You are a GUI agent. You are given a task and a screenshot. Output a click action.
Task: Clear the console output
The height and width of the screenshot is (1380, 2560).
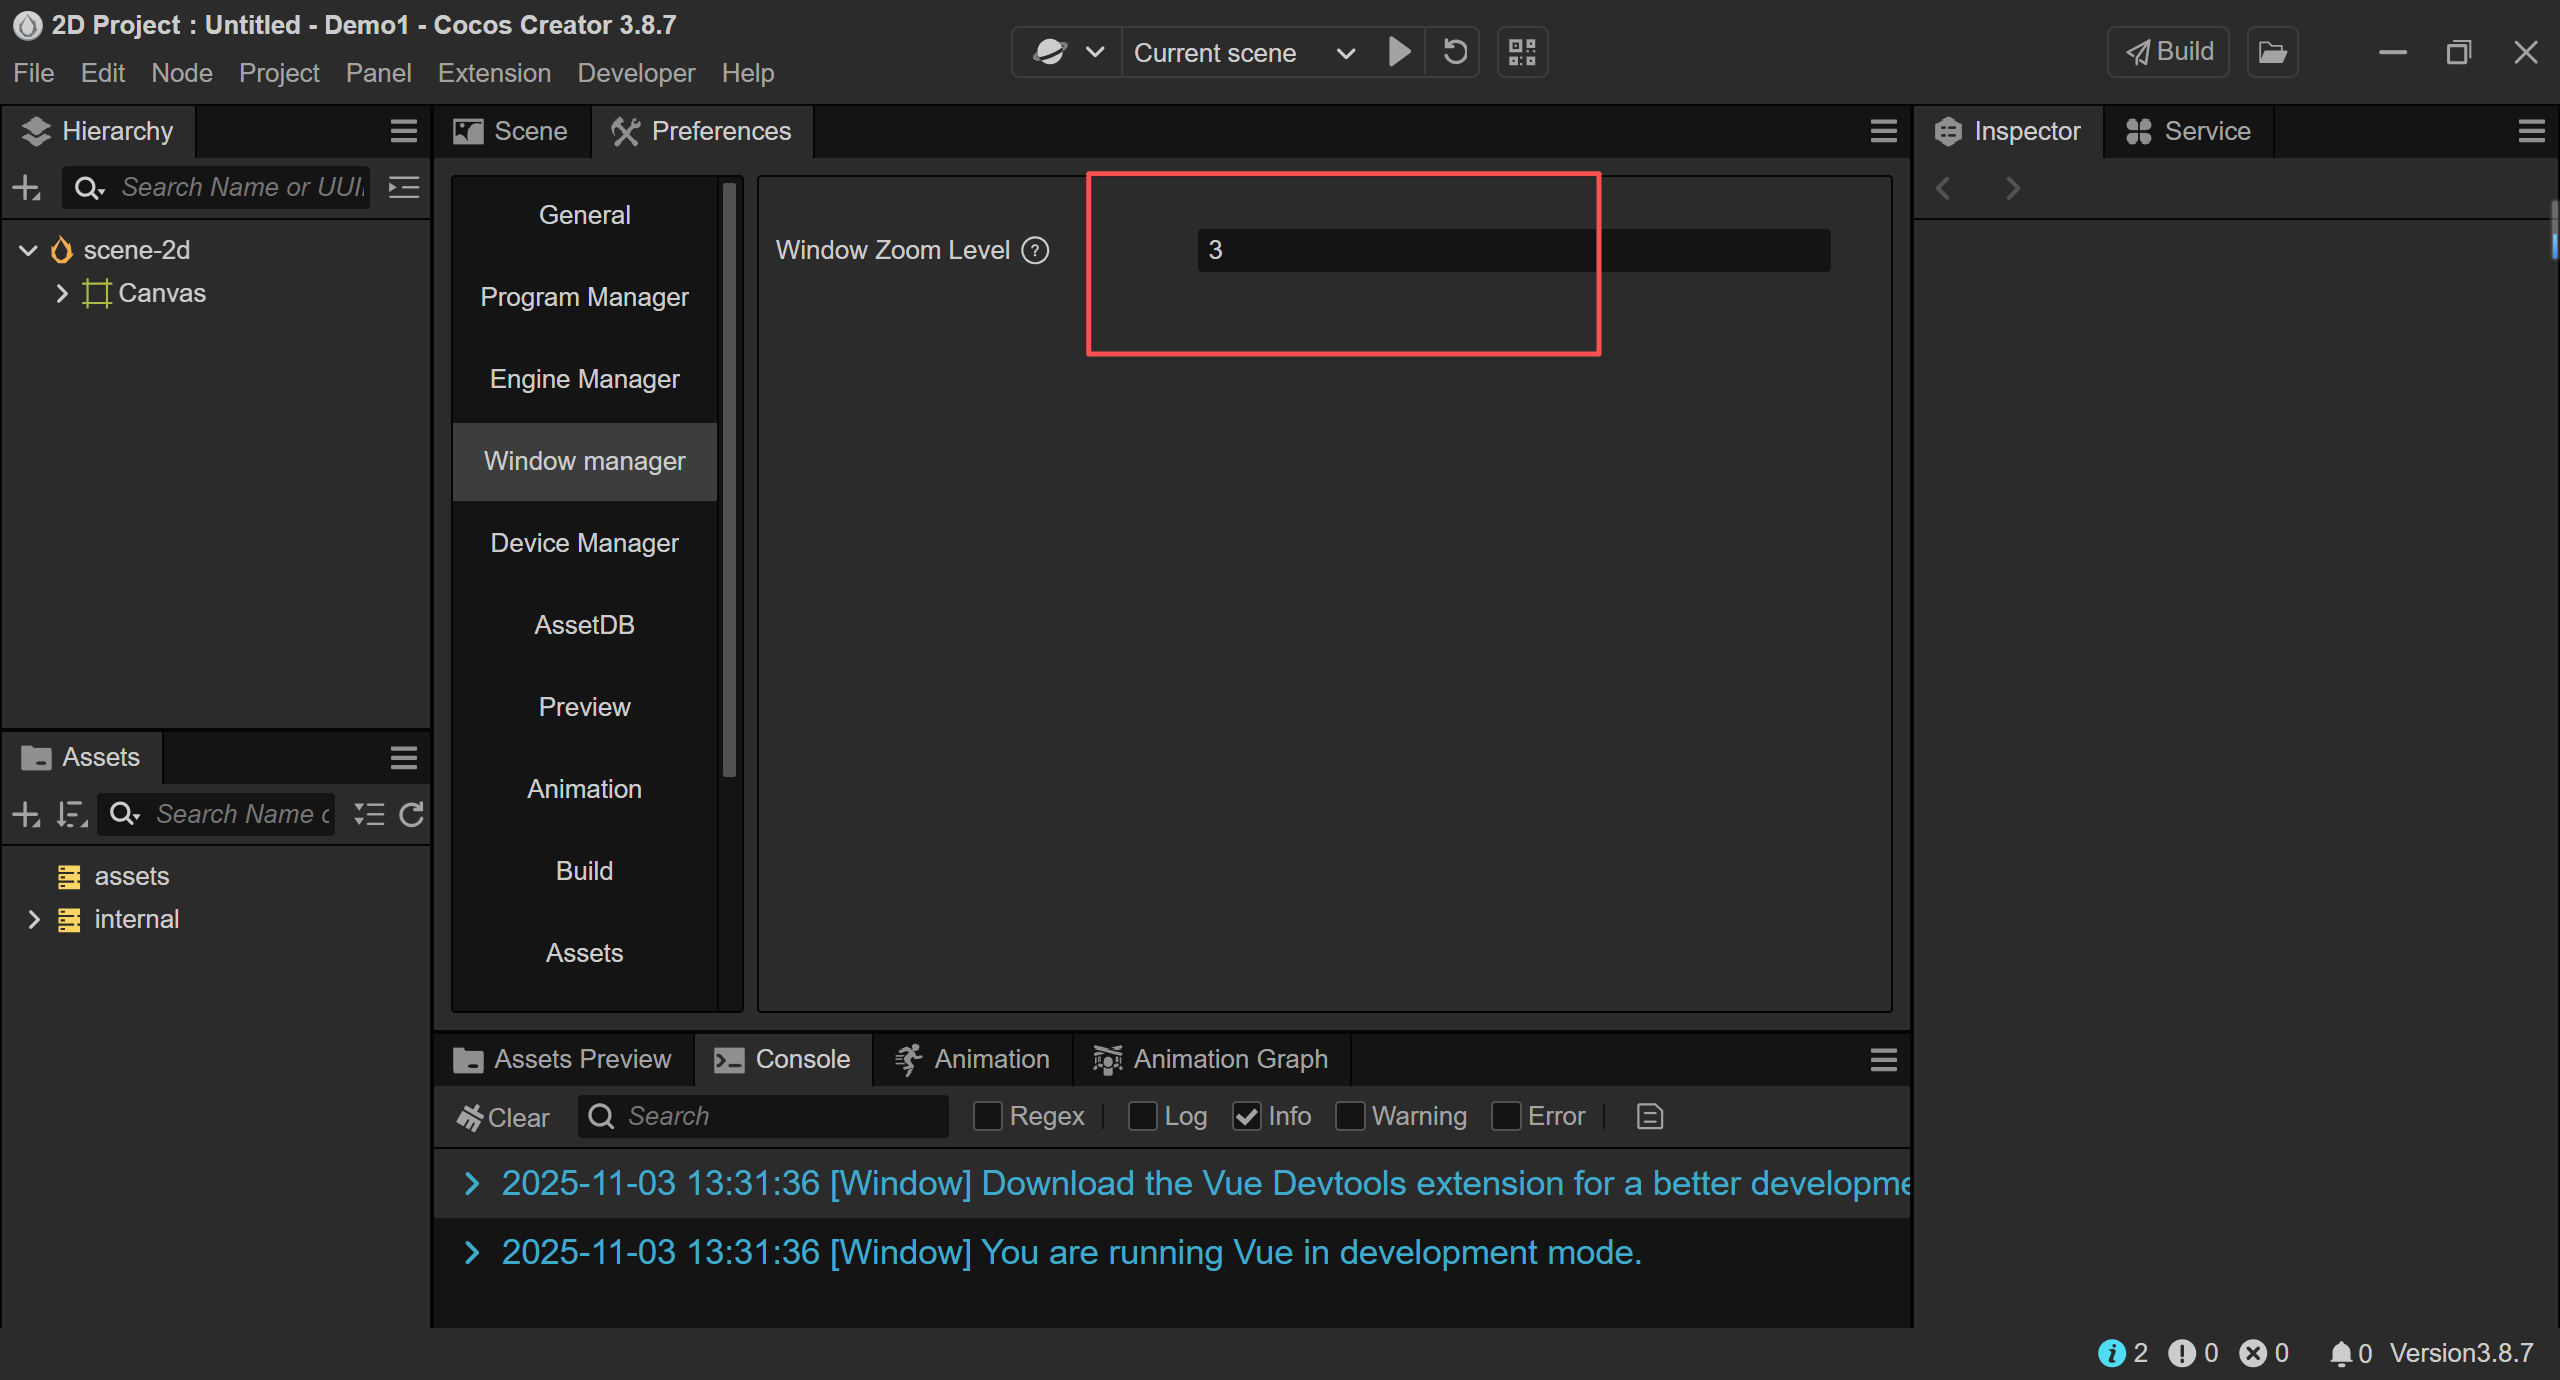503,1117
